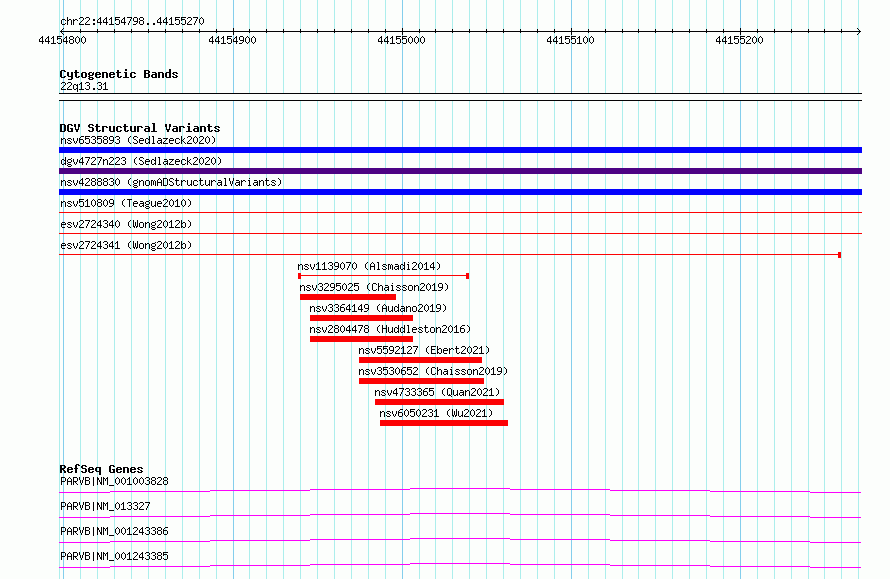Click the 44154900 ruler position label
This screenshot has width=890, height=579.
[x=232, y=40]
